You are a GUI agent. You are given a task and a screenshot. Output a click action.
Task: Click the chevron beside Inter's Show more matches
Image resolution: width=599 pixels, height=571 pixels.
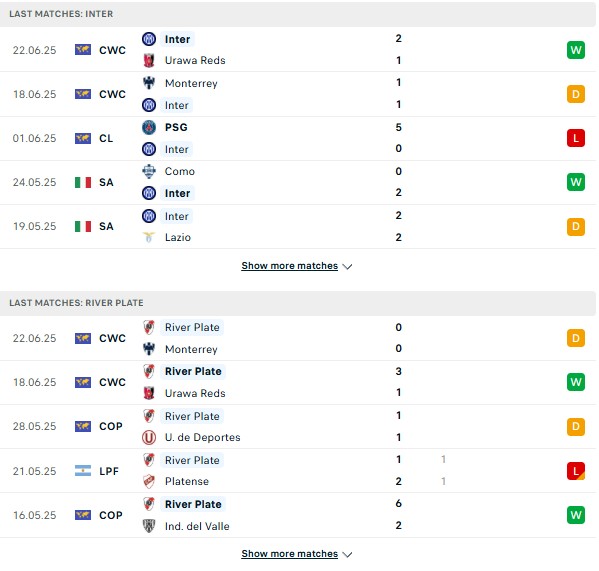coord(347,267)
